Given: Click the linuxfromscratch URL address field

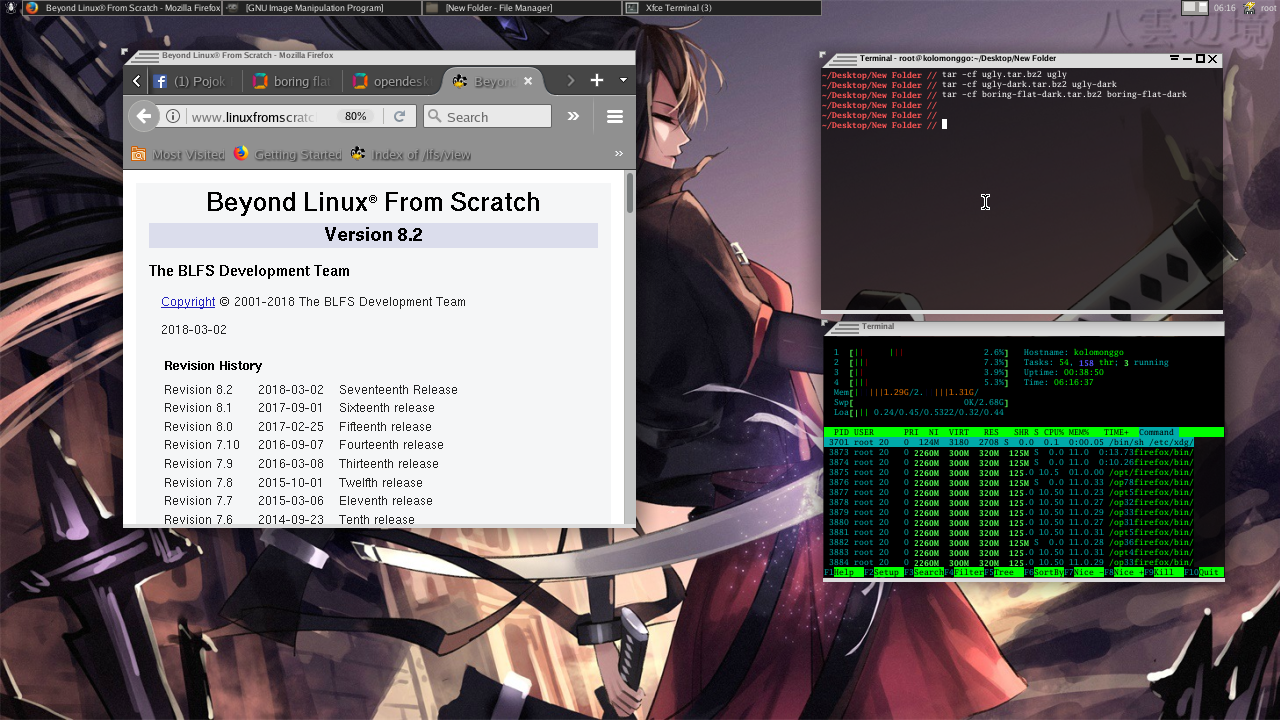Looking at the screenshot, I should click(255, 117).
